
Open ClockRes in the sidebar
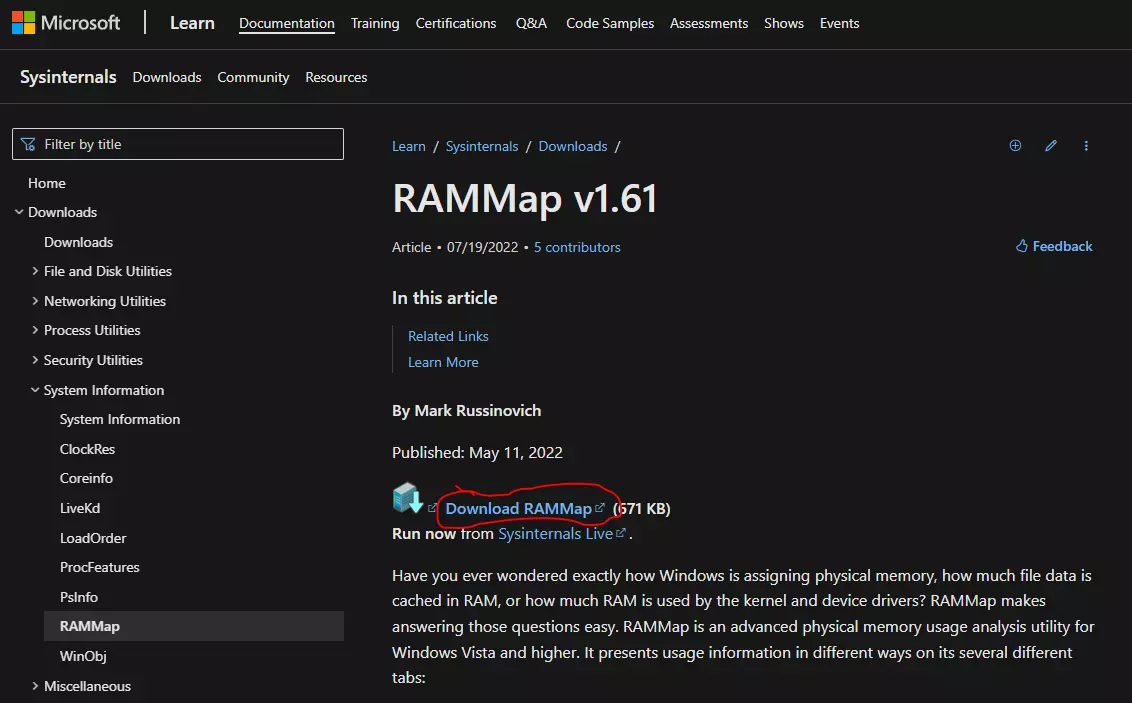[87, 449]
